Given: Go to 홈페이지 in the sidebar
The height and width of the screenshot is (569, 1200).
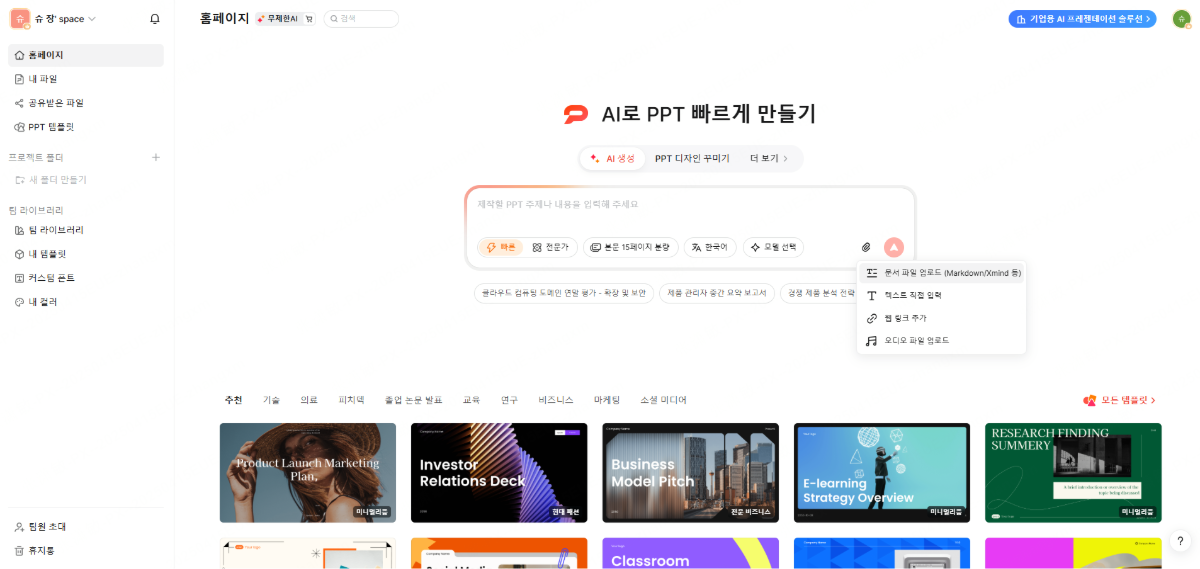Looking at the screenshot, I should (x=86, y=55).
